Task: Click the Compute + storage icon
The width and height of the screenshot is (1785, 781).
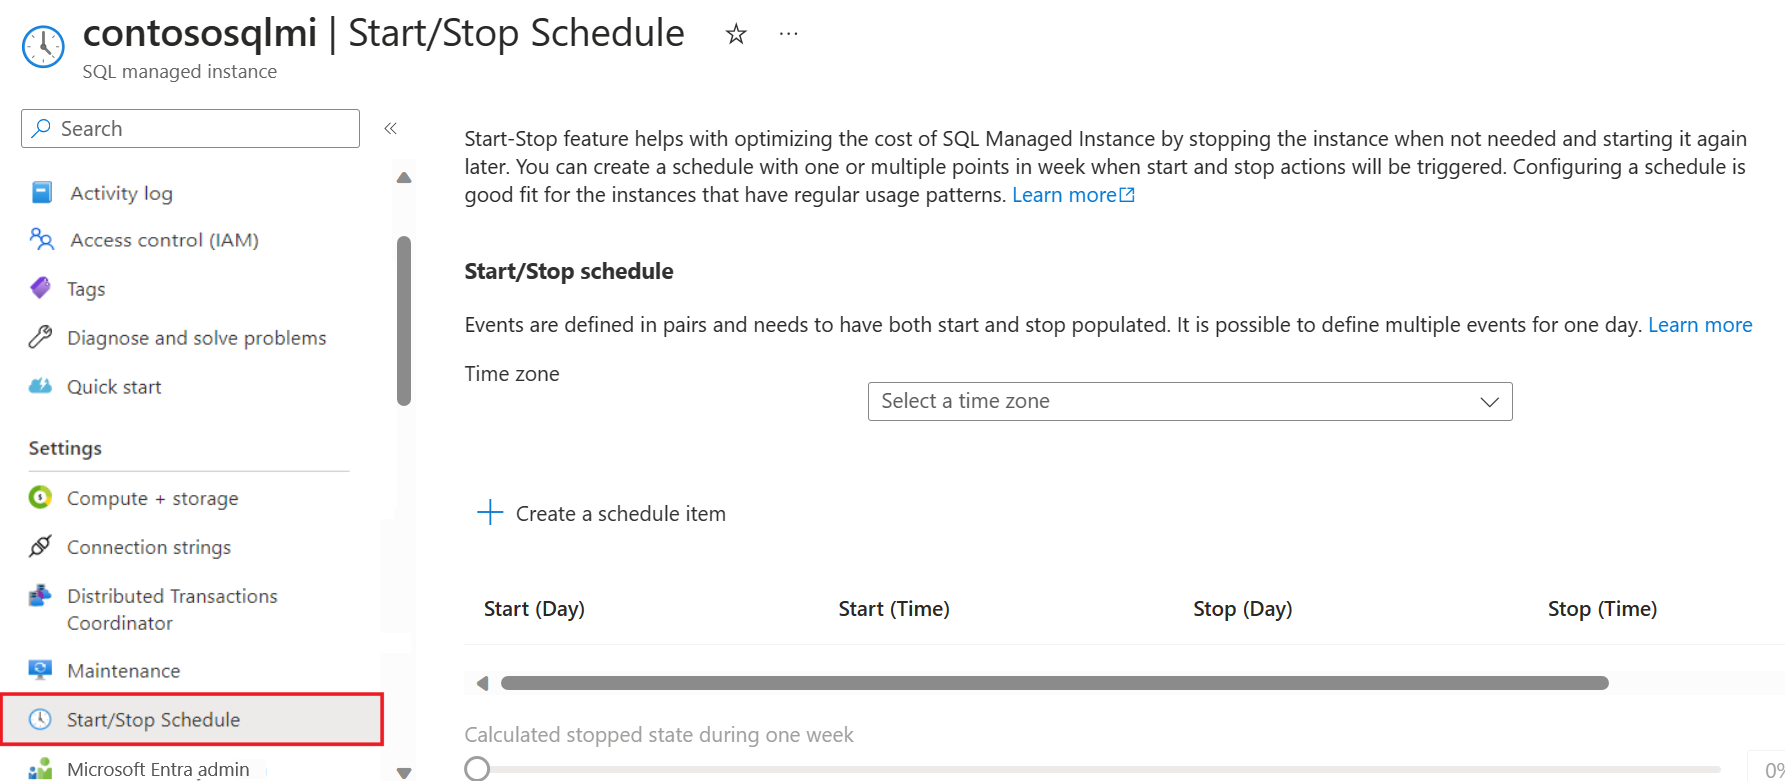Action: point(40,497)
